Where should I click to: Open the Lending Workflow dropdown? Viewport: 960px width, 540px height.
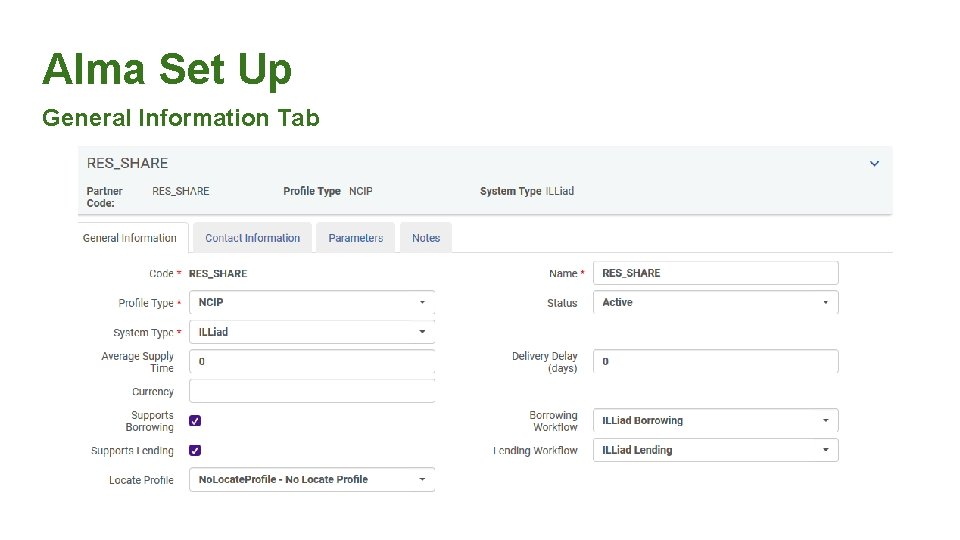(715, 450)
